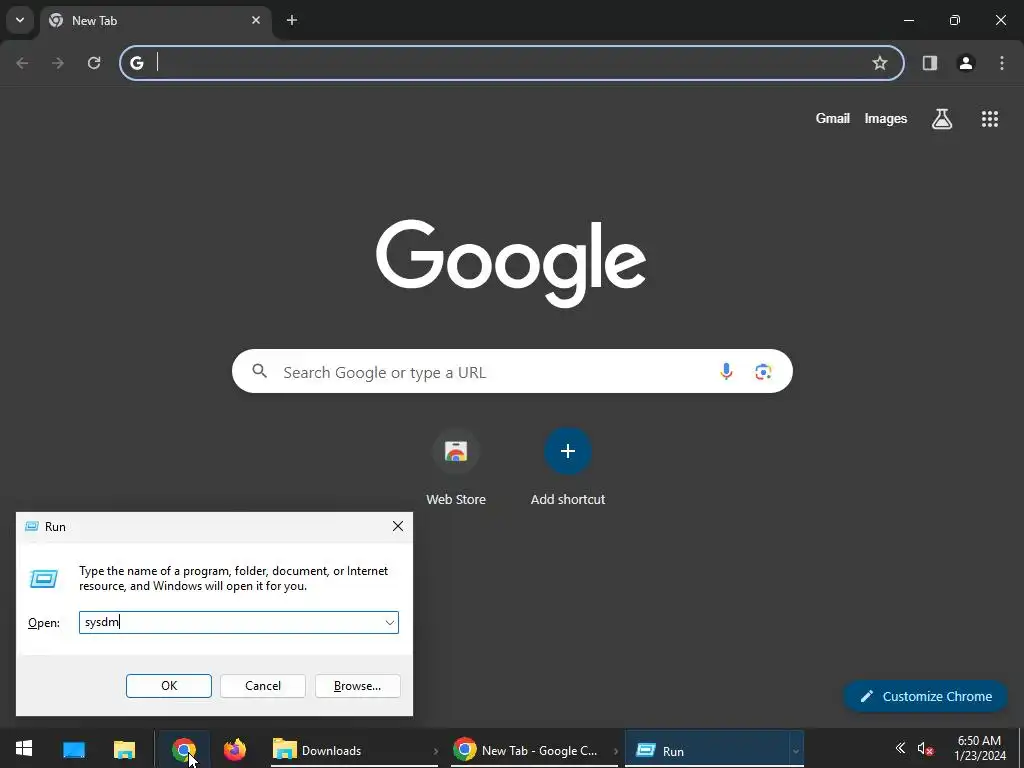Expand the Run Open history dropdown

tap(390, 622)
